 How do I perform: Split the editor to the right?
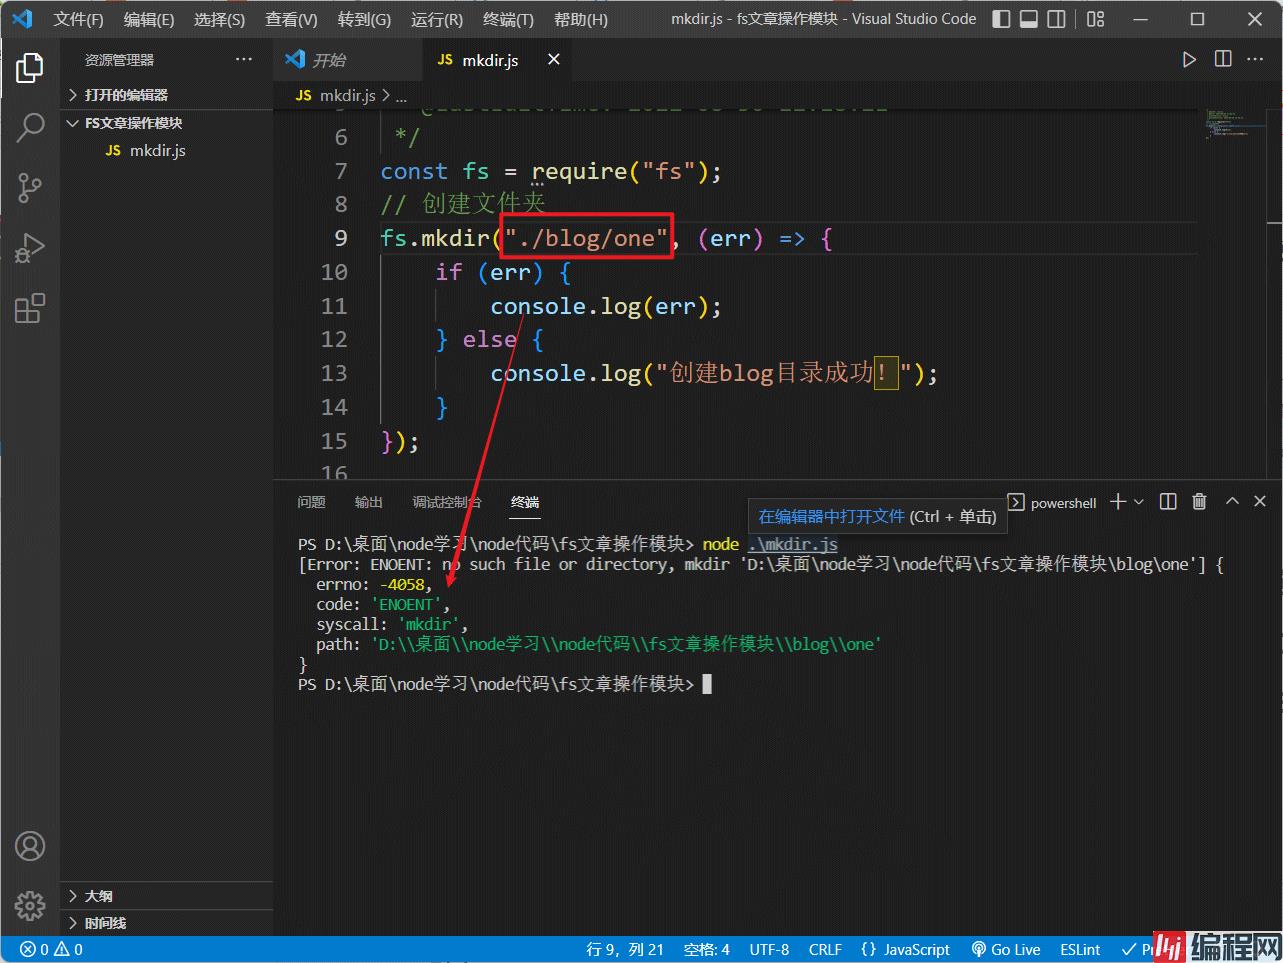(x=1223, y=59)
